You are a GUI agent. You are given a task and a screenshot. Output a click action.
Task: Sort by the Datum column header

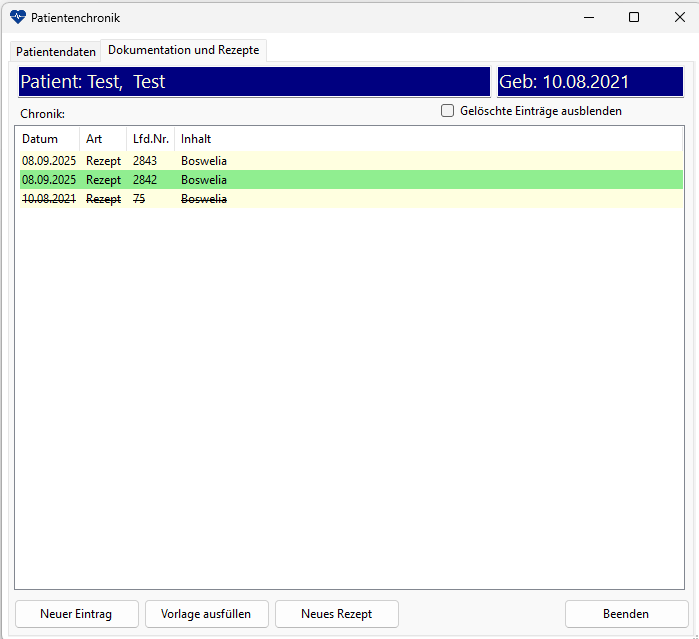tap(49, 139)
